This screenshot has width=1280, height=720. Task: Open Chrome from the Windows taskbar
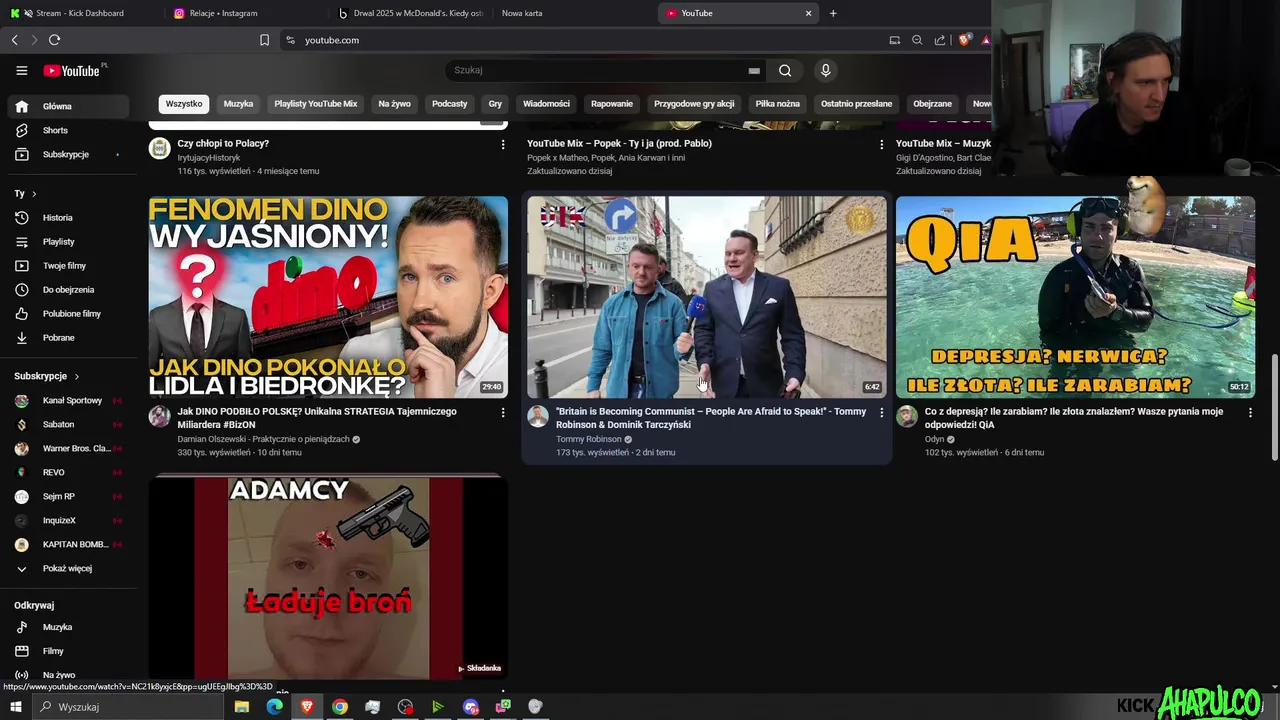point(340,707)
